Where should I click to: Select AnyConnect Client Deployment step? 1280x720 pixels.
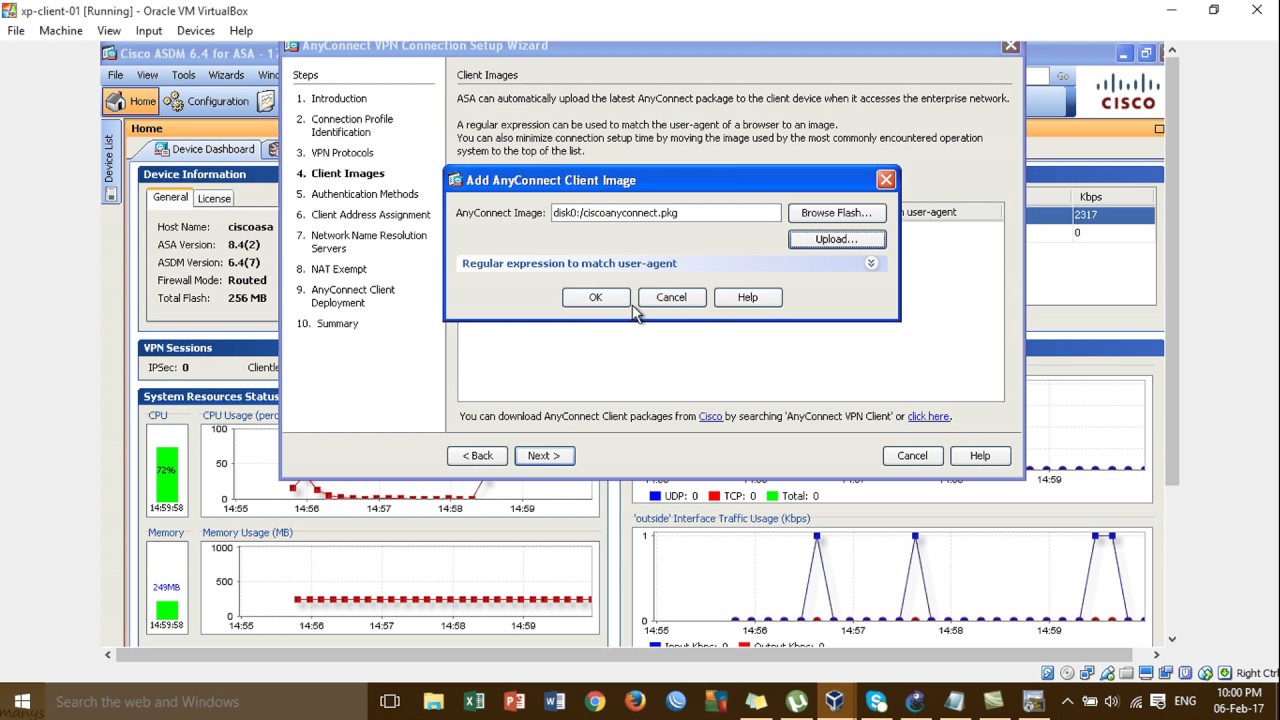coord(353,296)
